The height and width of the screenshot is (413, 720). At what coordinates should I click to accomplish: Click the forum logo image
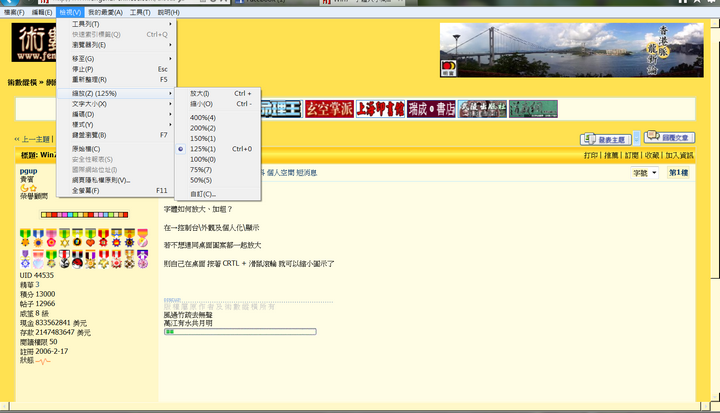[x=34, y=42]
